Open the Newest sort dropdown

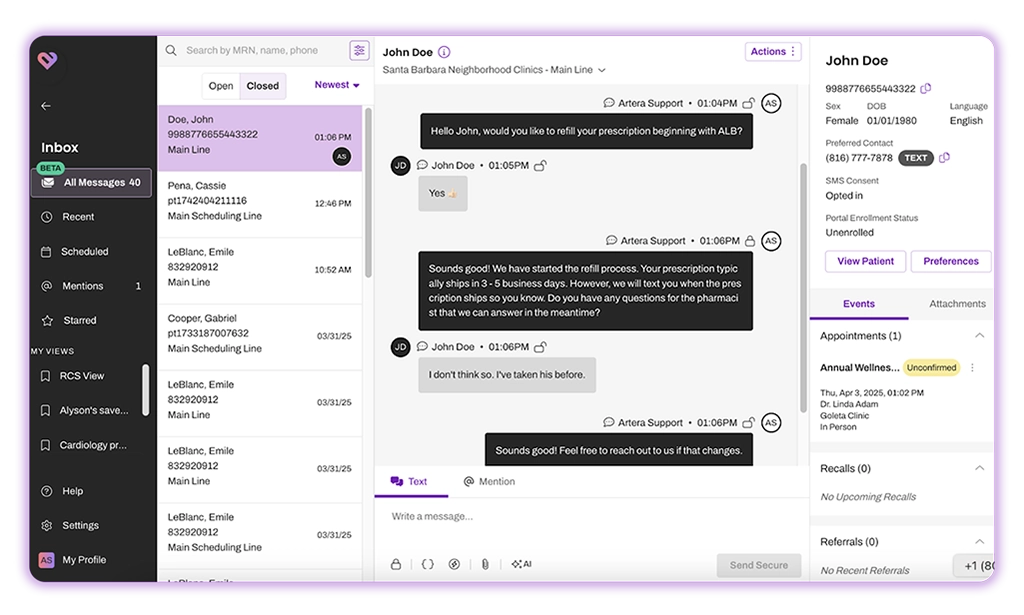(337, 85)
